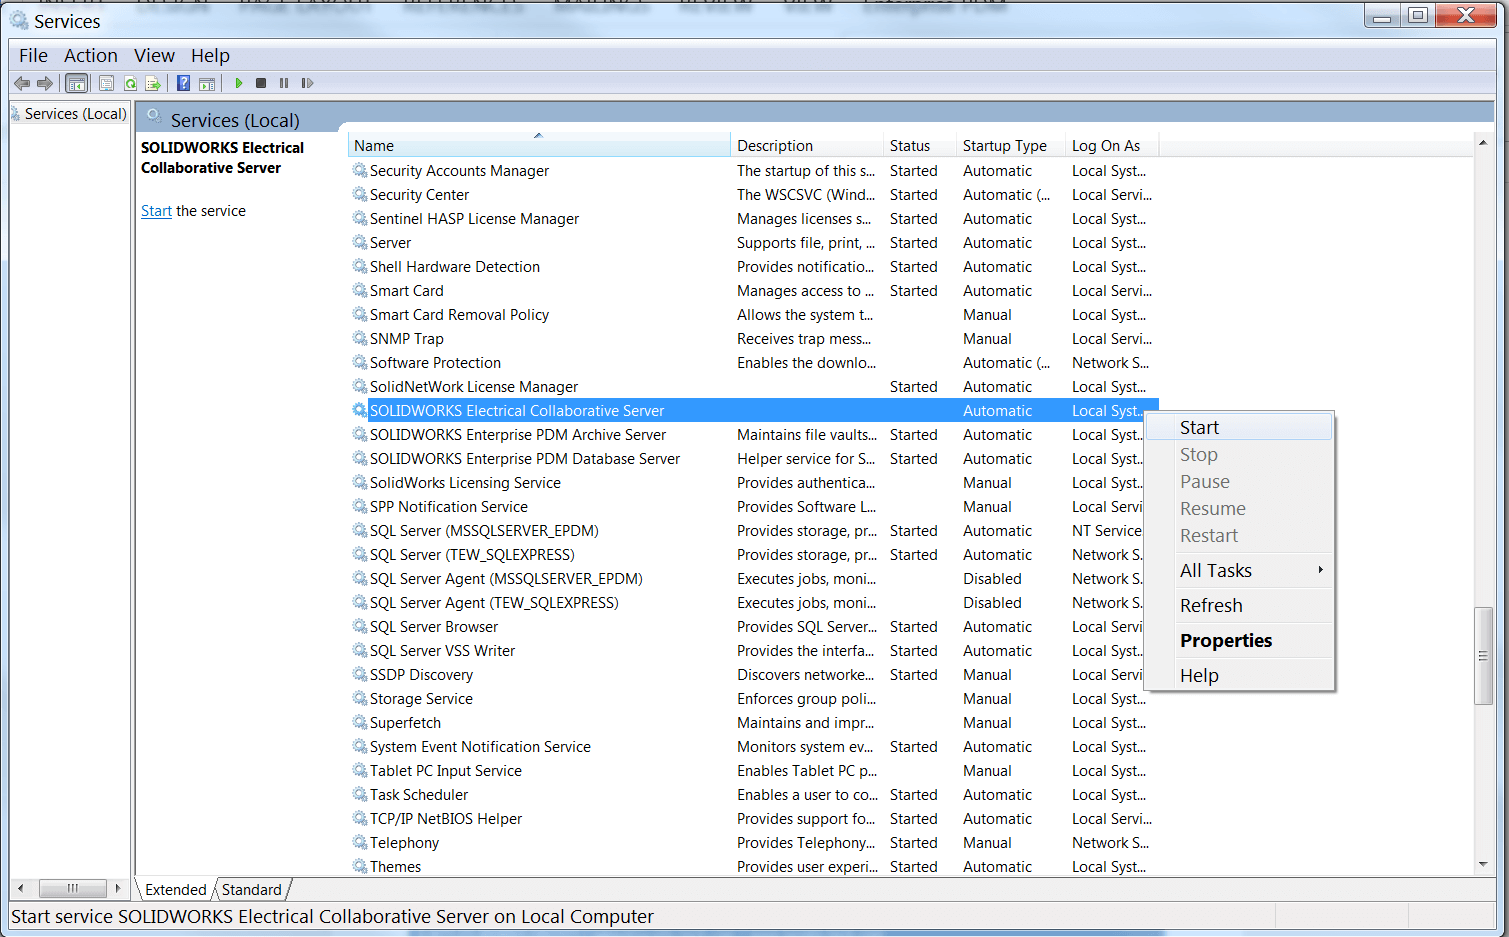Click the Back arrow in the toolbar

(22, 83)
